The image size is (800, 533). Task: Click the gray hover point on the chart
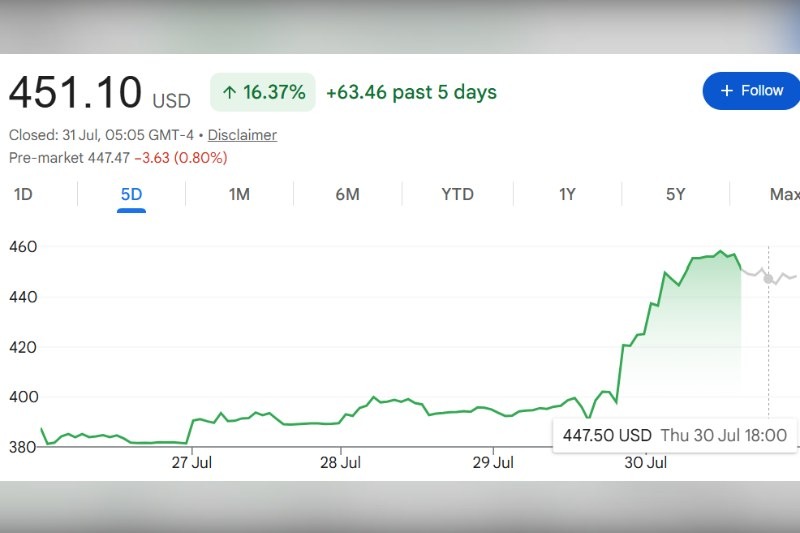pos(768,278)
